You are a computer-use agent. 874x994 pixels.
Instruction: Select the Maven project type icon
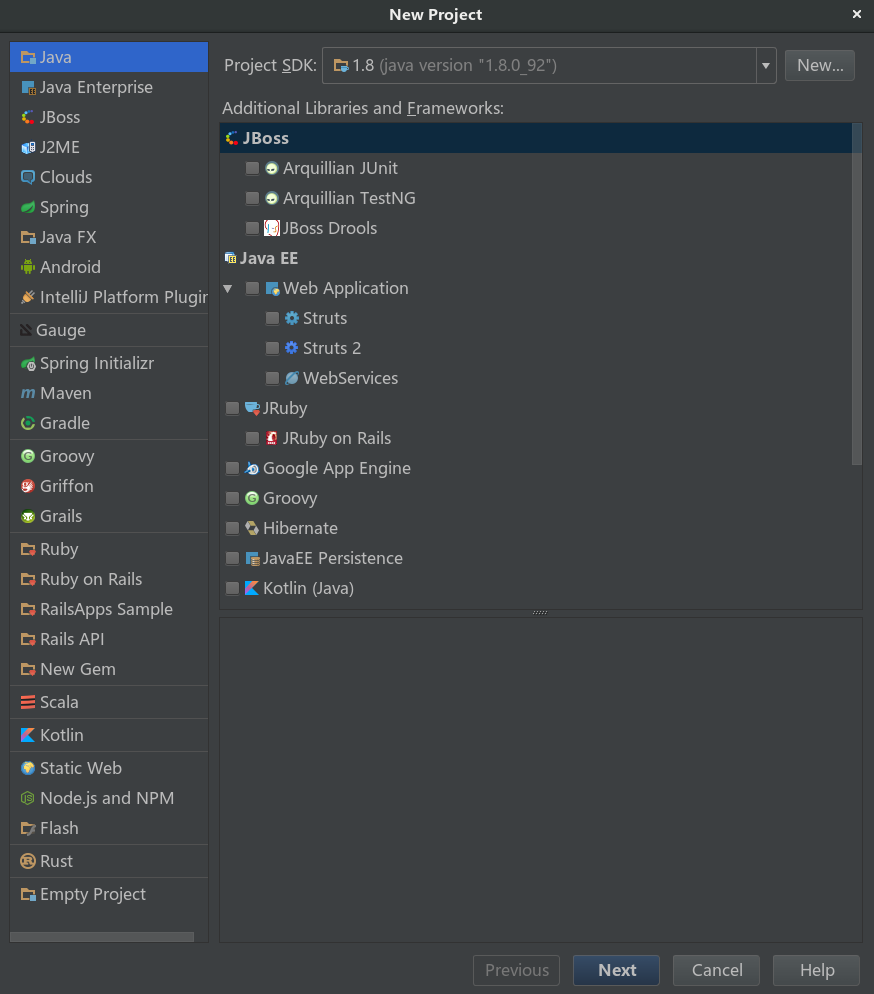(28, 393)
